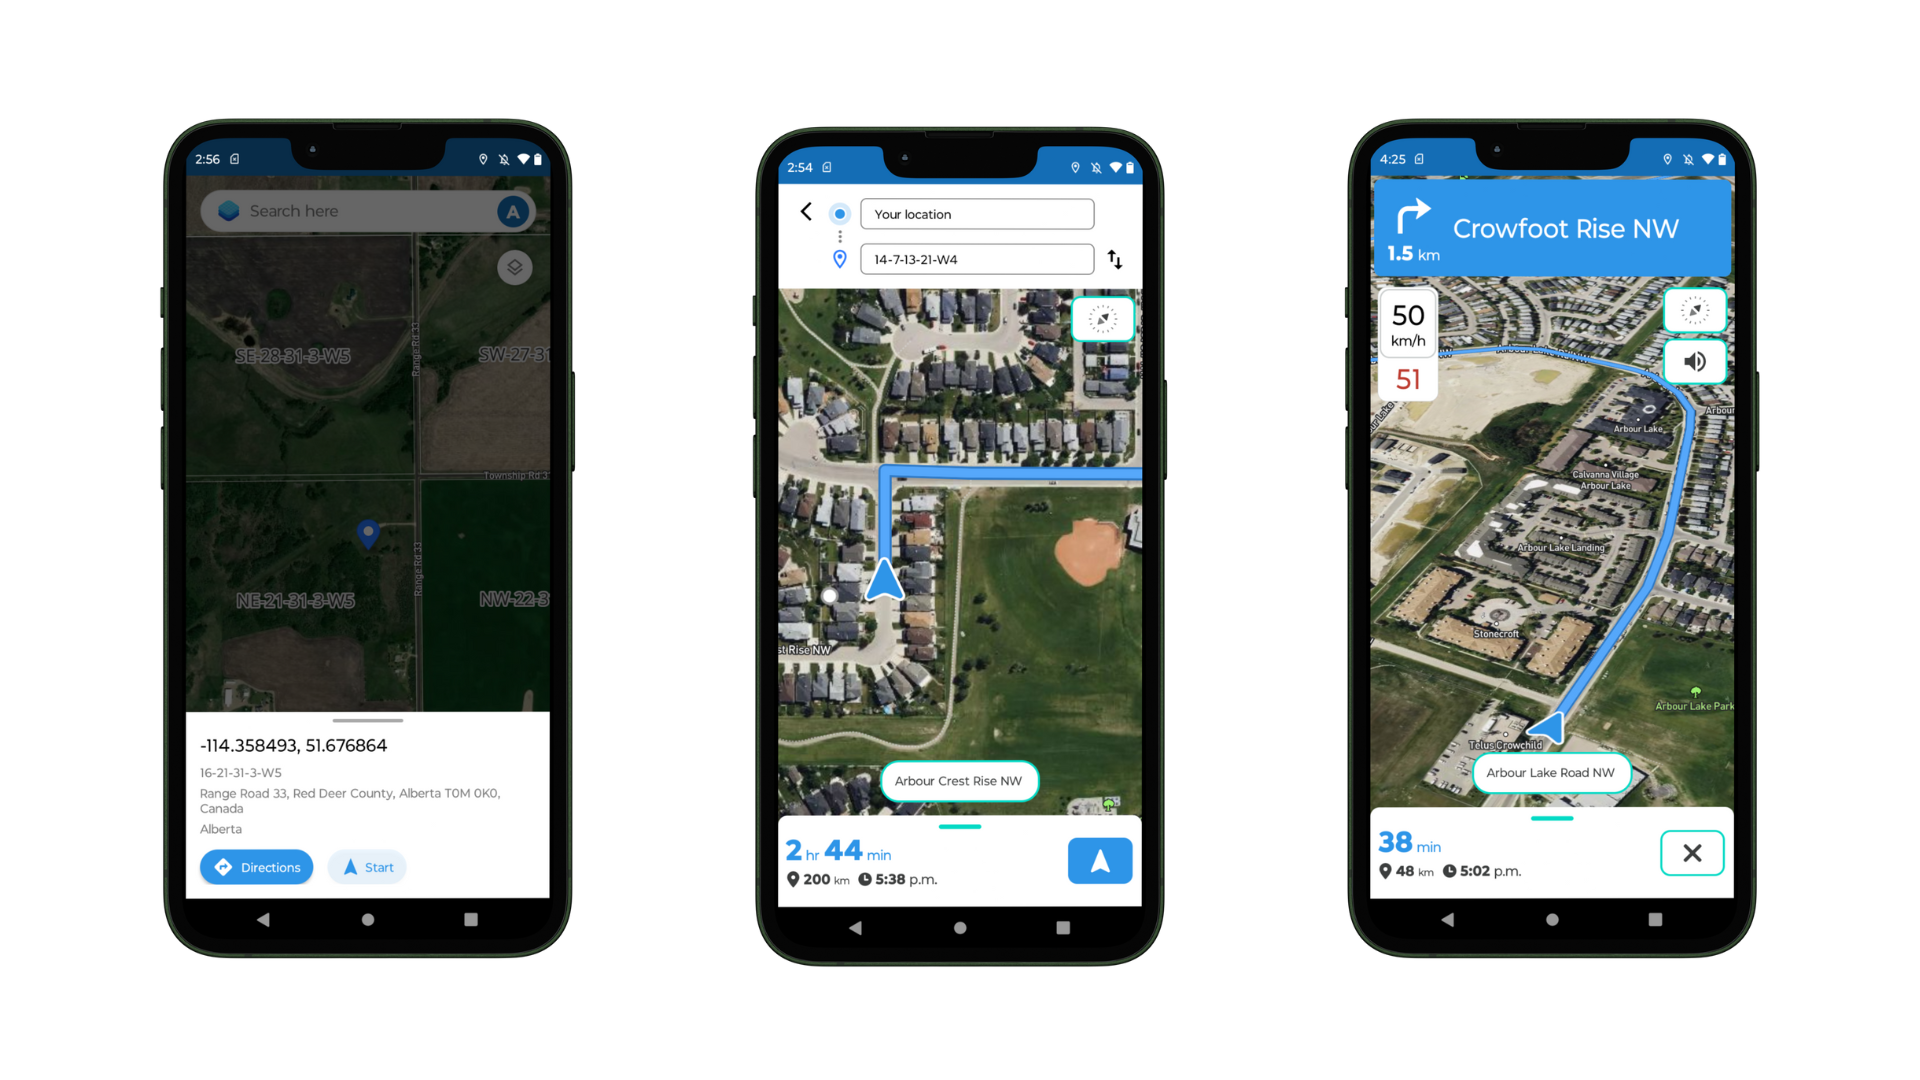Expand destination field 14-7-13-21-W4
This screenshot has width=1920, height=1080.
coord(976,258)
